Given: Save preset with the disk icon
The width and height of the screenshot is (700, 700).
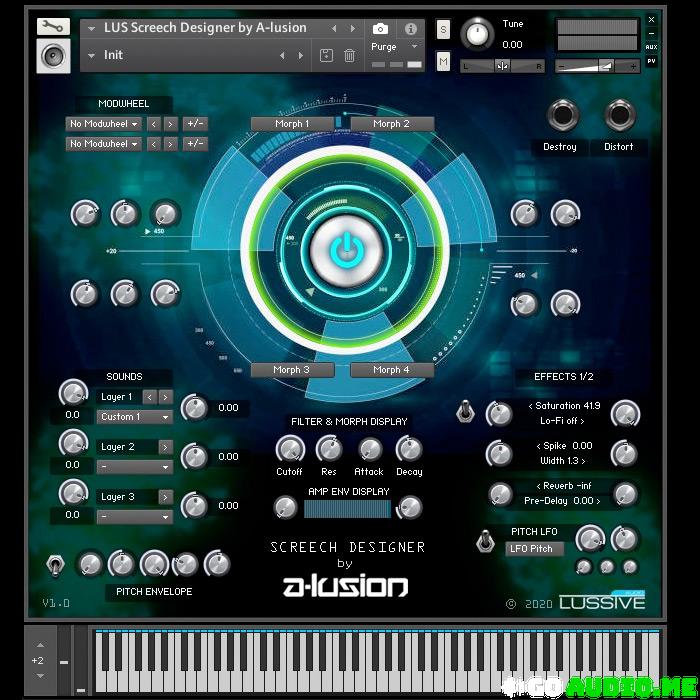Looking at the screenshot, I should pyautogui.click(x=326, y=56).
